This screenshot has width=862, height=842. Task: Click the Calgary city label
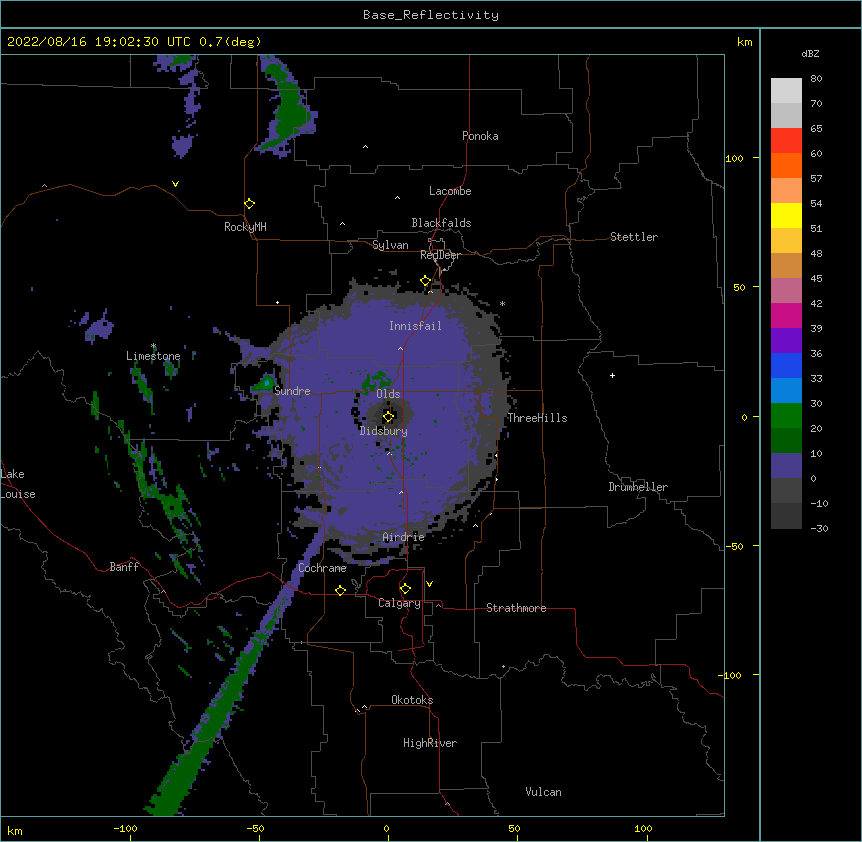click(399, 603)
